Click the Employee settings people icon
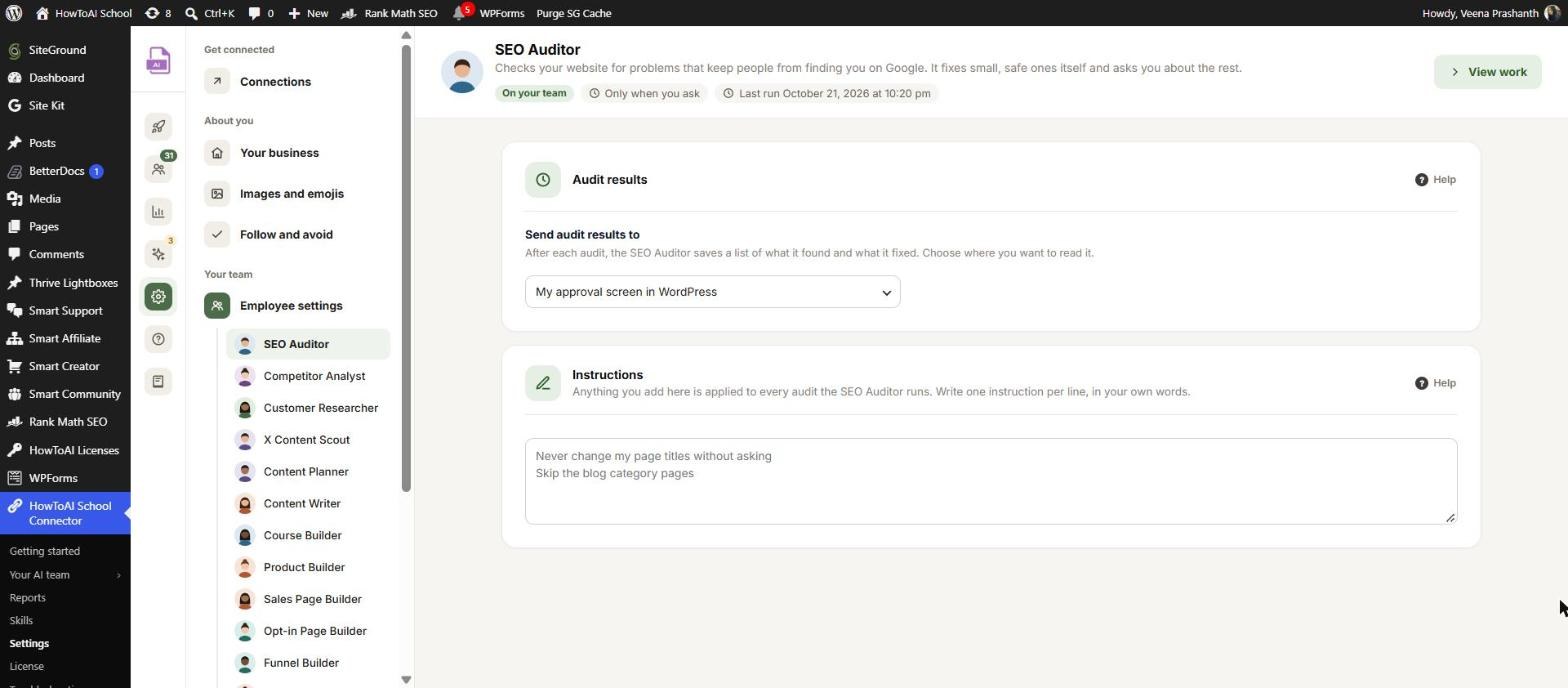 click(x=217, y=306)
